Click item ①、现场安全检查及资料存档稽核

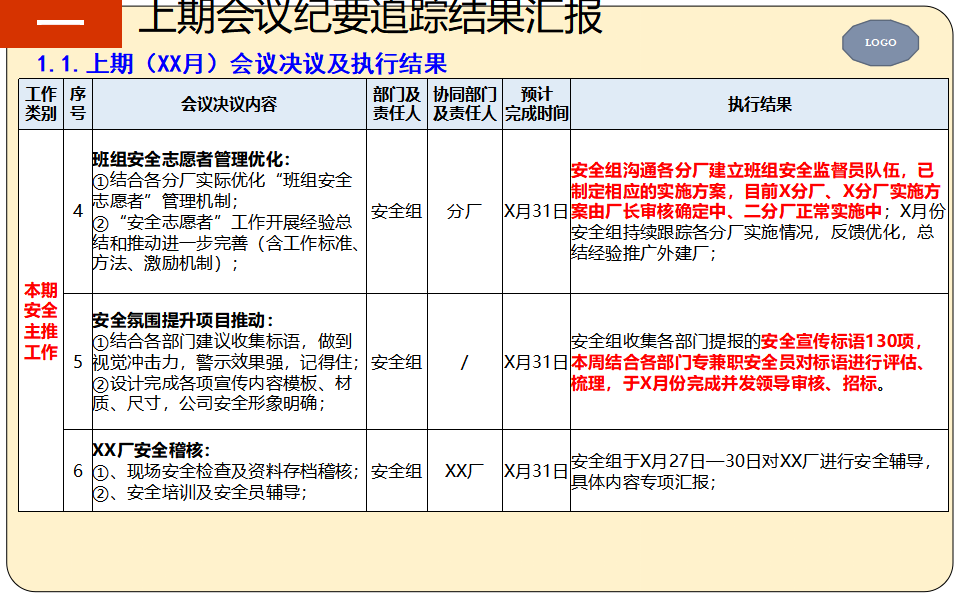(x=225, y=471)
